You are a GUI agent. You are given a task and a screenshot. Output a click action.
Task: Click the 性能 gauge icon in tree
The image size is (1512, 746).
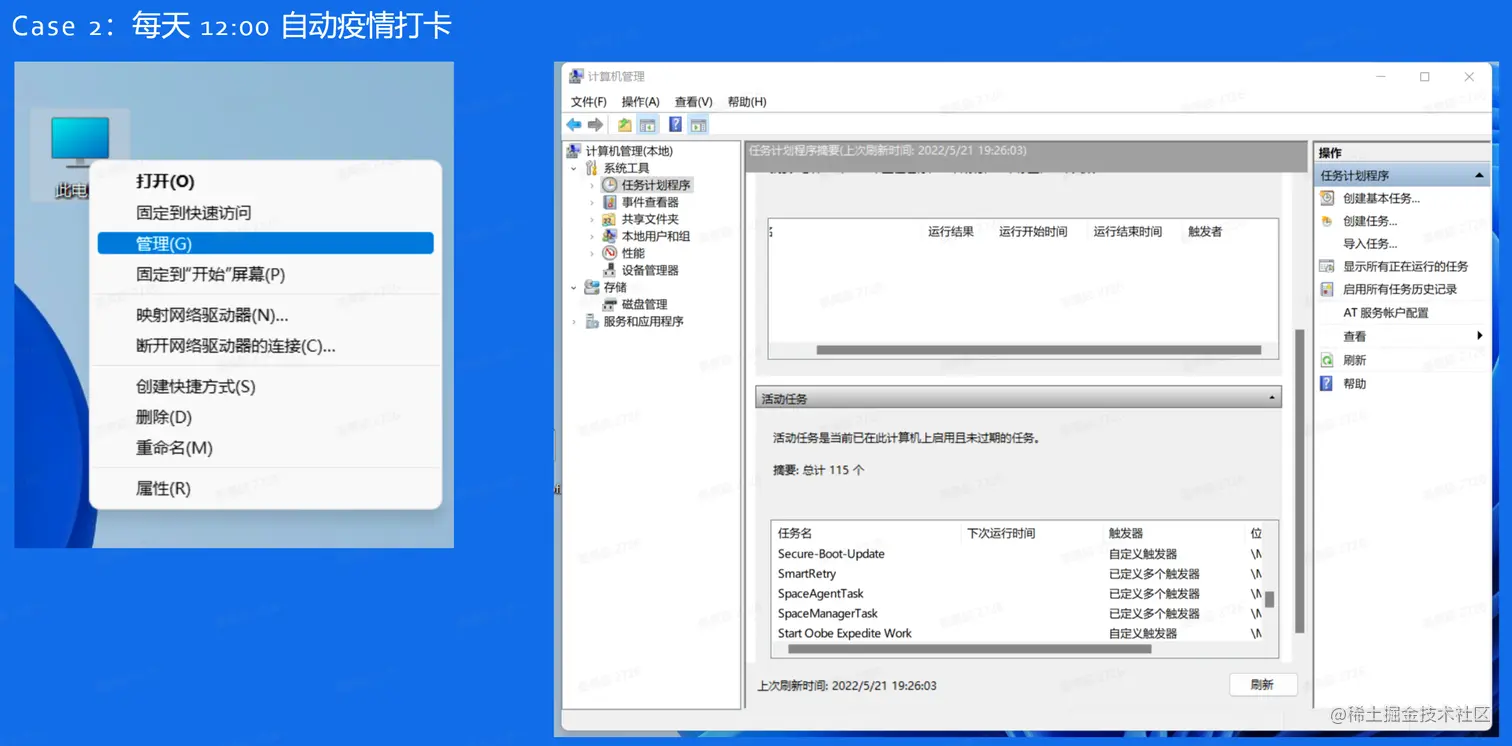click(x=610, y=253)
